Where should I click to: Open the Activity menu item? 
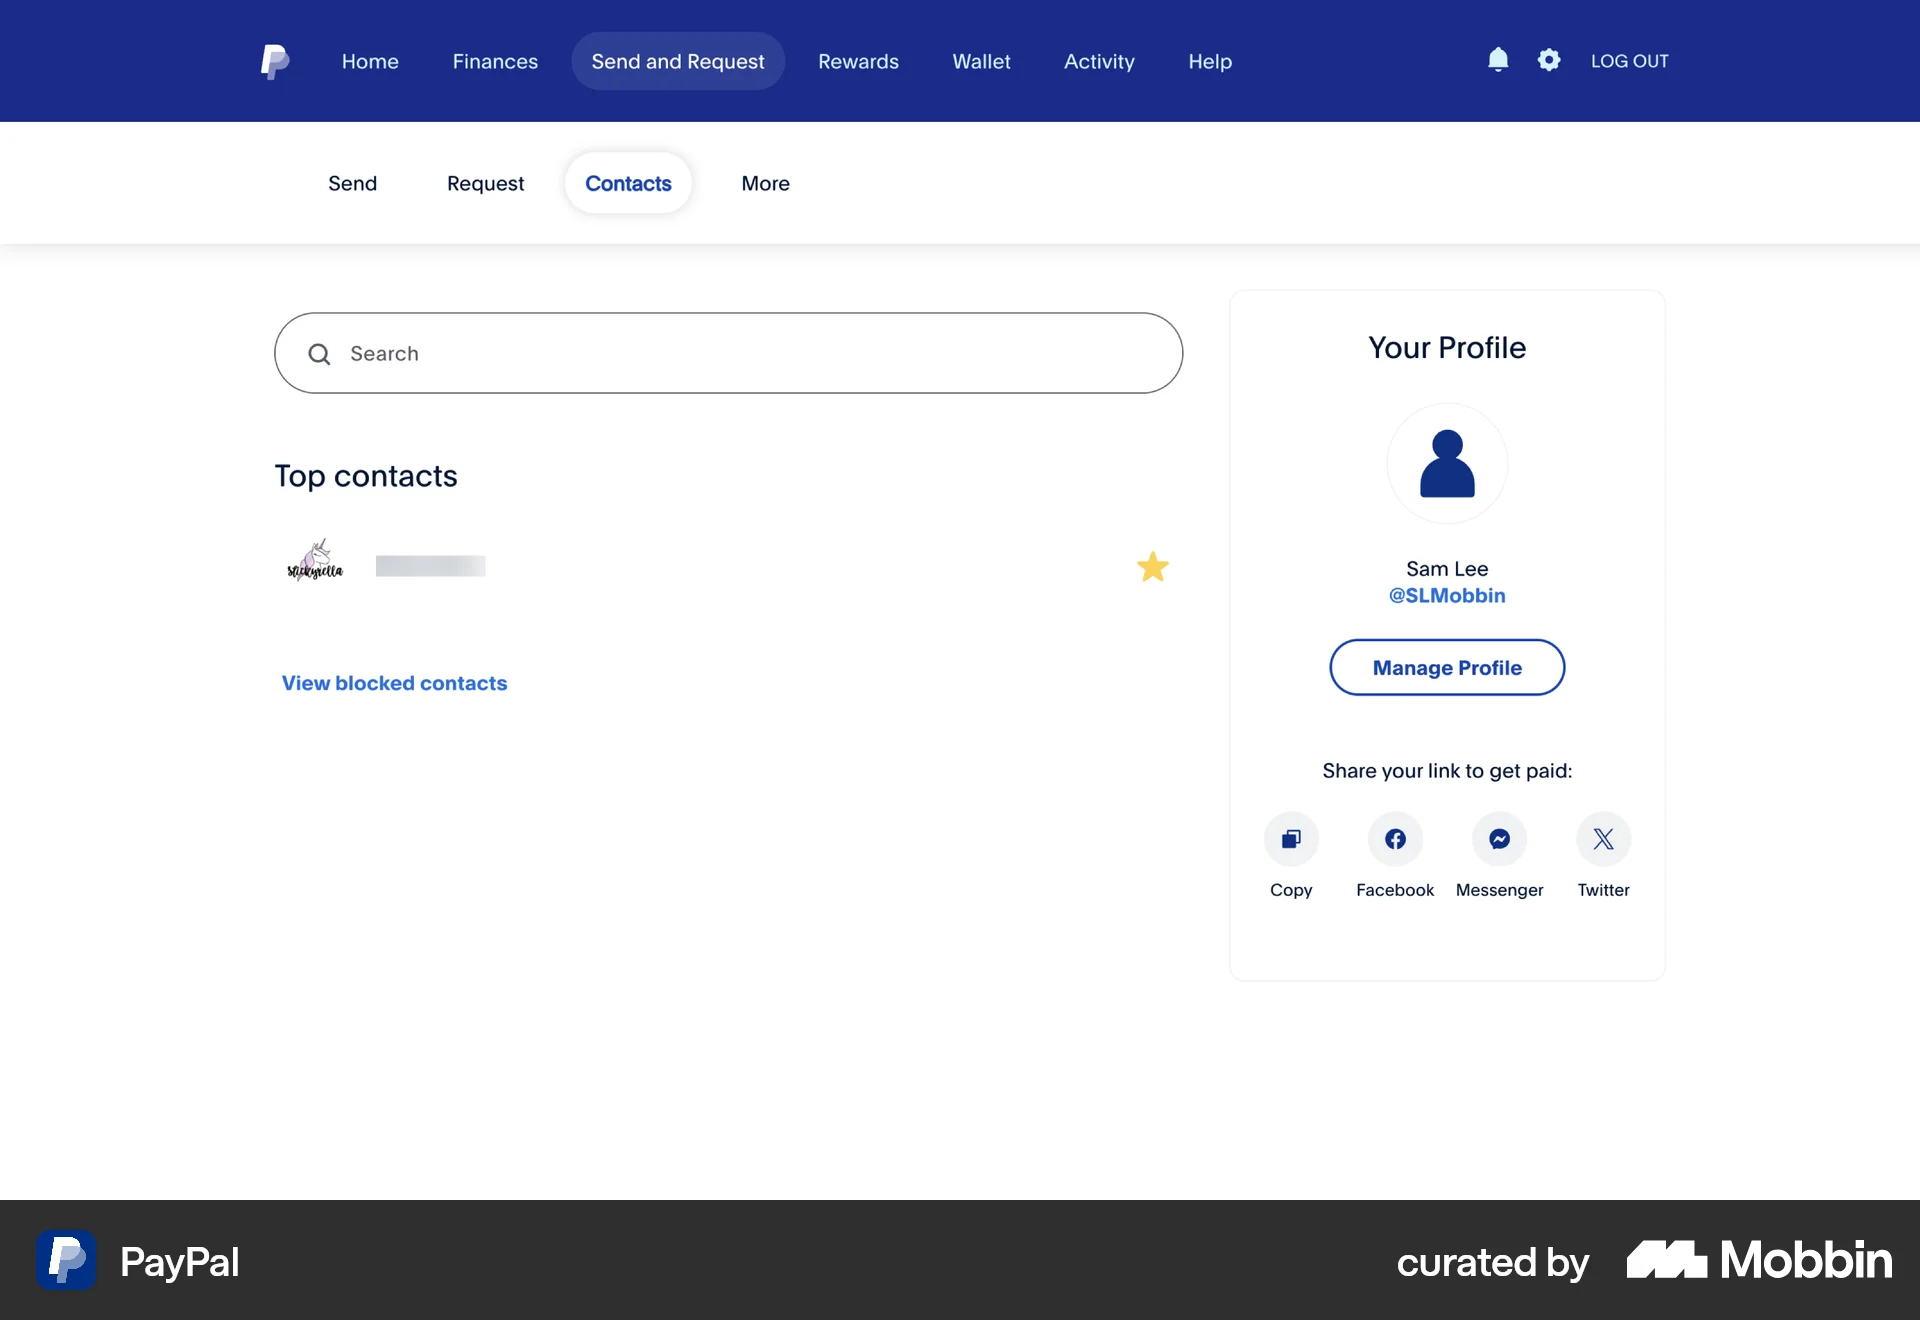[x=1099, y=61]
